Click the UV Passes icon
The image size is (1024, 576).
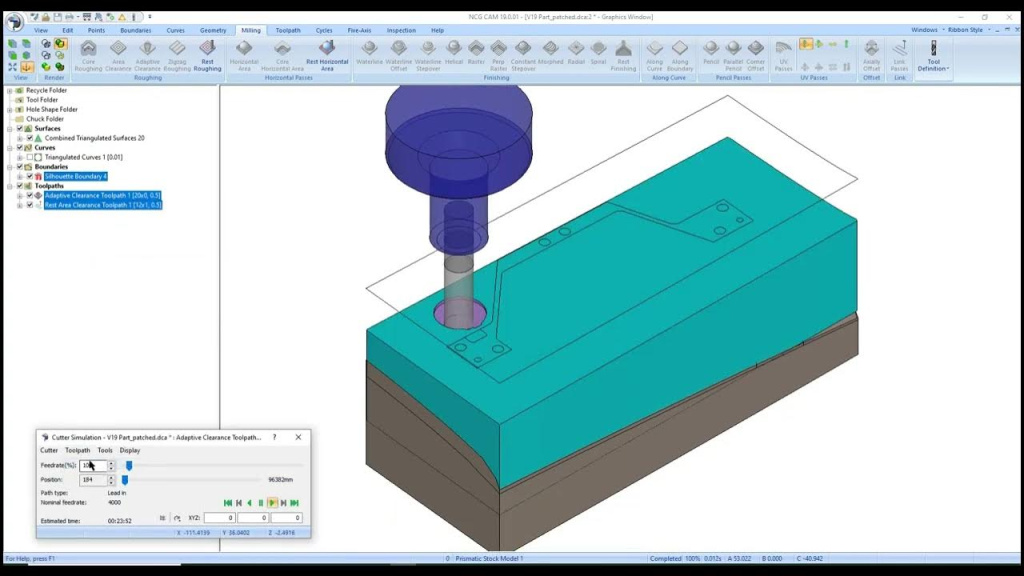point(784,55)
